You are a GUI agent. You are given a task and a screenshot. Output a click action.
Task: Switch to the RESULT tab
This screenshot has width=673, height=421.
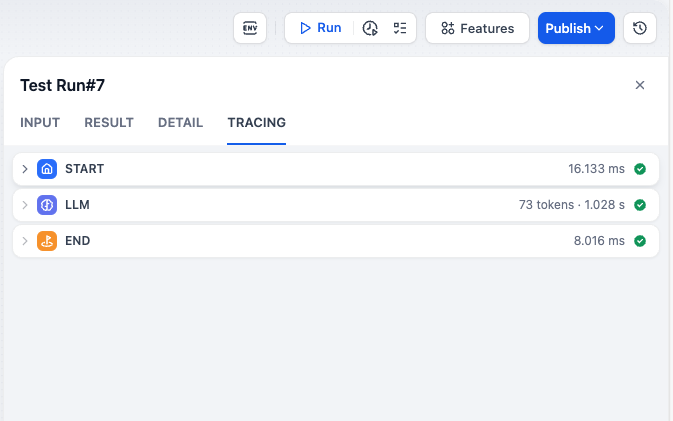coord(109,123)
